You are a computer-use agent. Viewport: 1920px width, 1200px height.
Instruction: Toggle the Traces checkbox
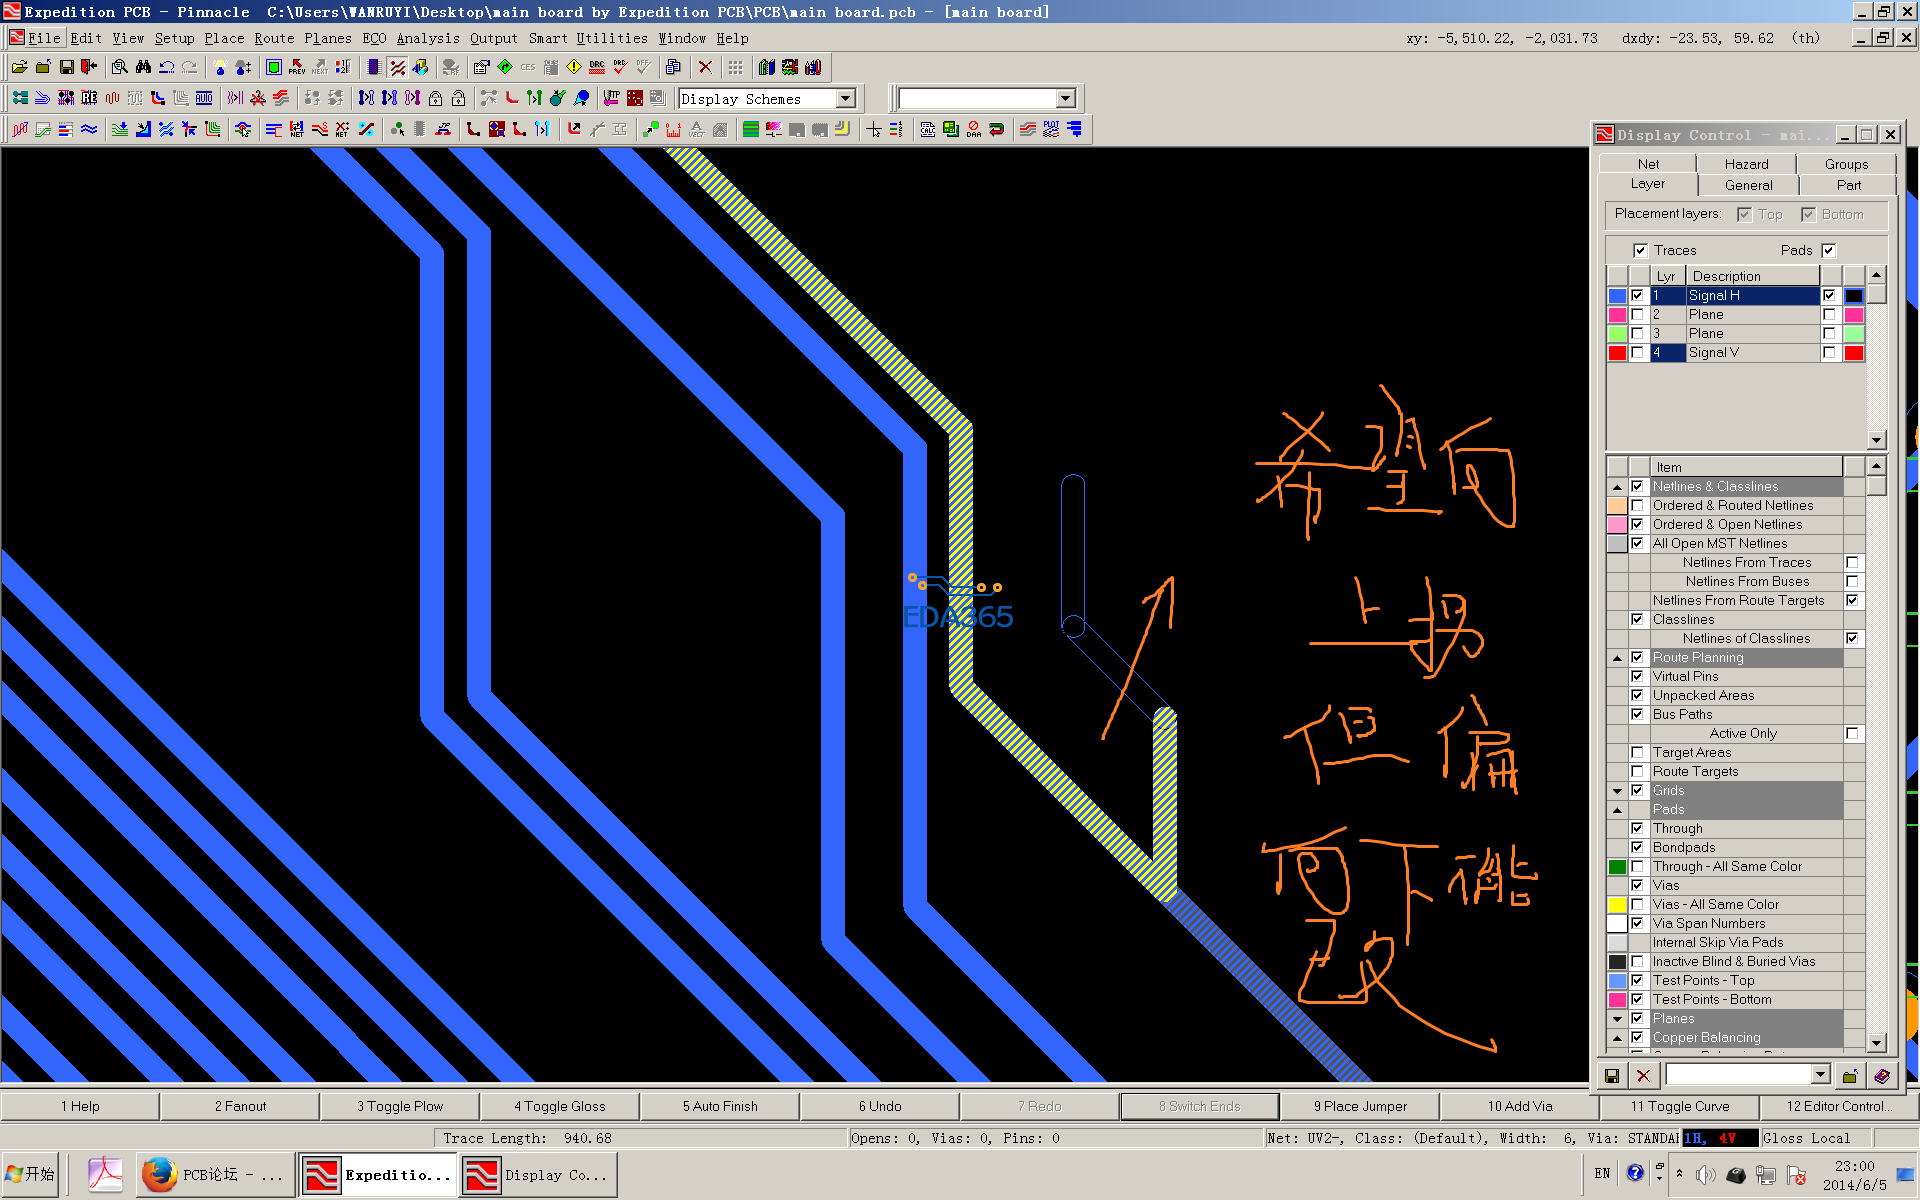pos(1640,250)
